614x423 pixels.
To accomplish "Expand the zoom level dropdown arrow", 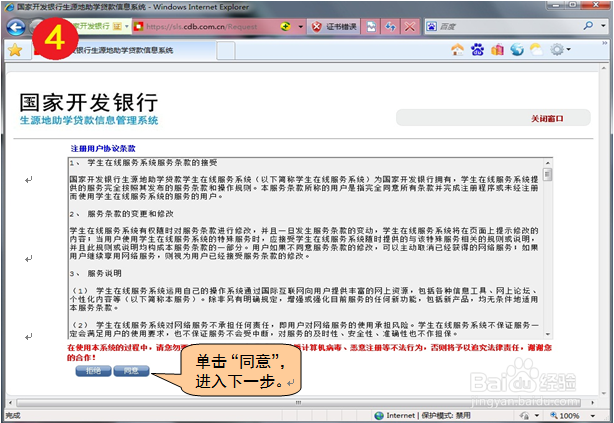I will (x=593, y=416).
